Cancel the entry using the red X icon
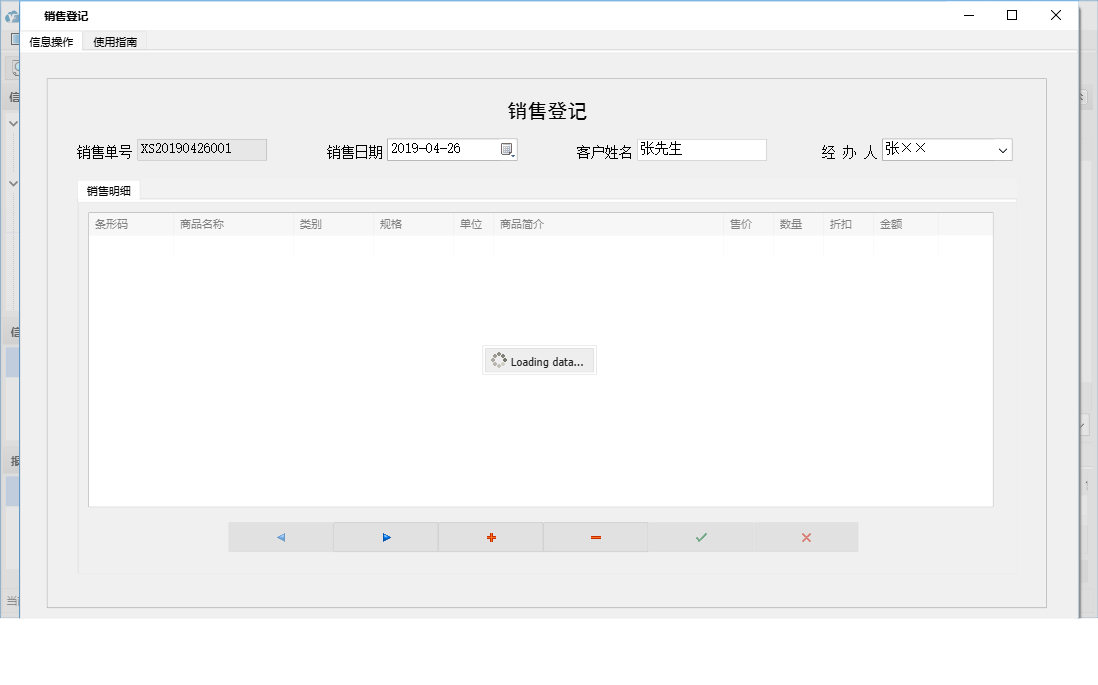The width and height of the screenshot is (1098, 685). [805, 537]
